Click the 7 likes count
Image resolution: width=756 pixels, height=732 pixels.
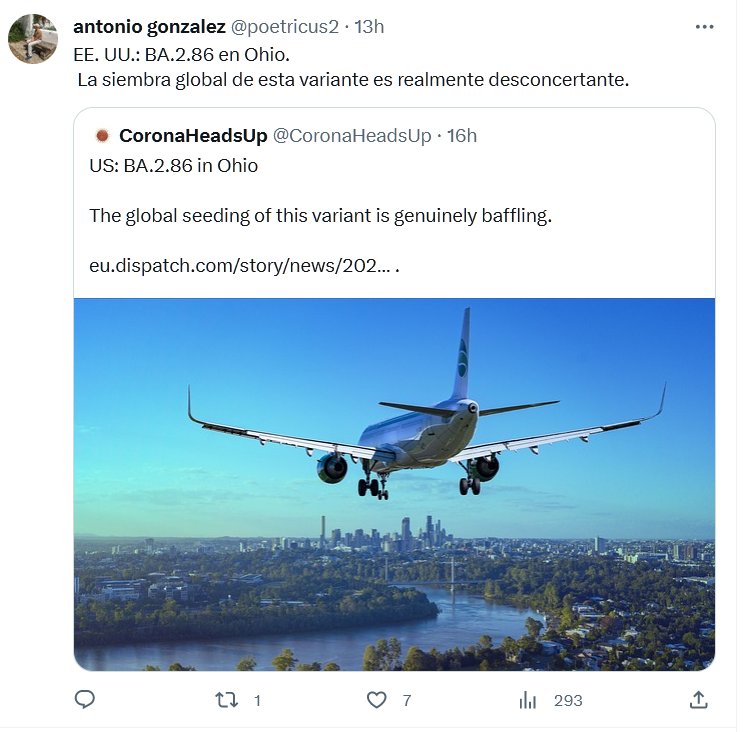pyautogui.click(x=407, y=700)
